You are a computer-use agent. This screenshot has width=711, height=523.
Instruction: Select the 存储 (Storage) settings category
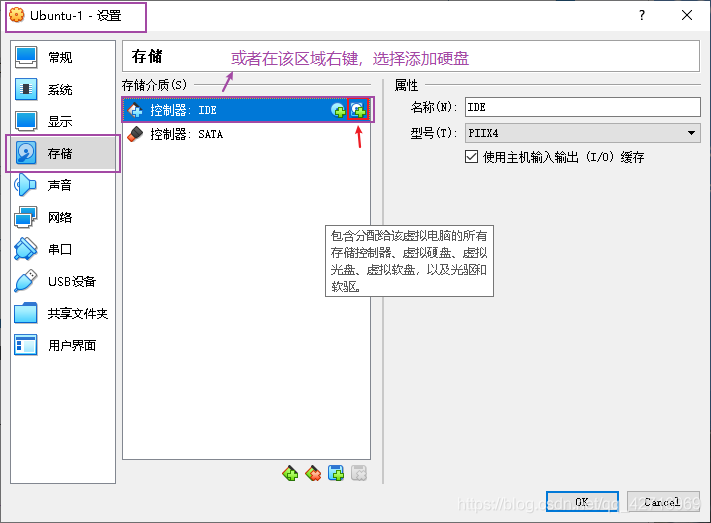pos(63,153)
